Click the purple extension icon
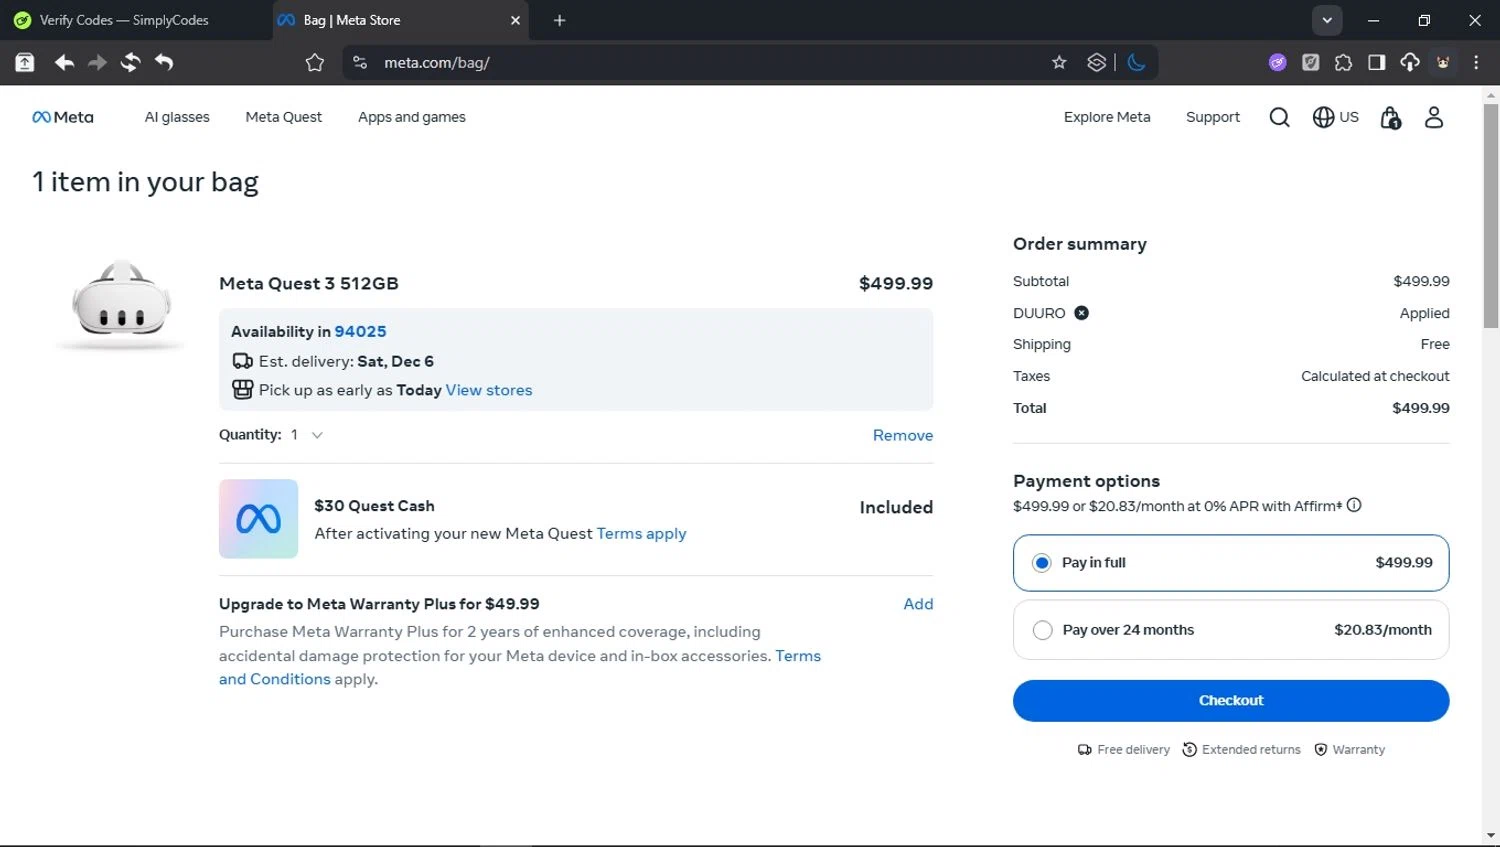The height and width of the screenshot is (847, 1500). 1277,62
